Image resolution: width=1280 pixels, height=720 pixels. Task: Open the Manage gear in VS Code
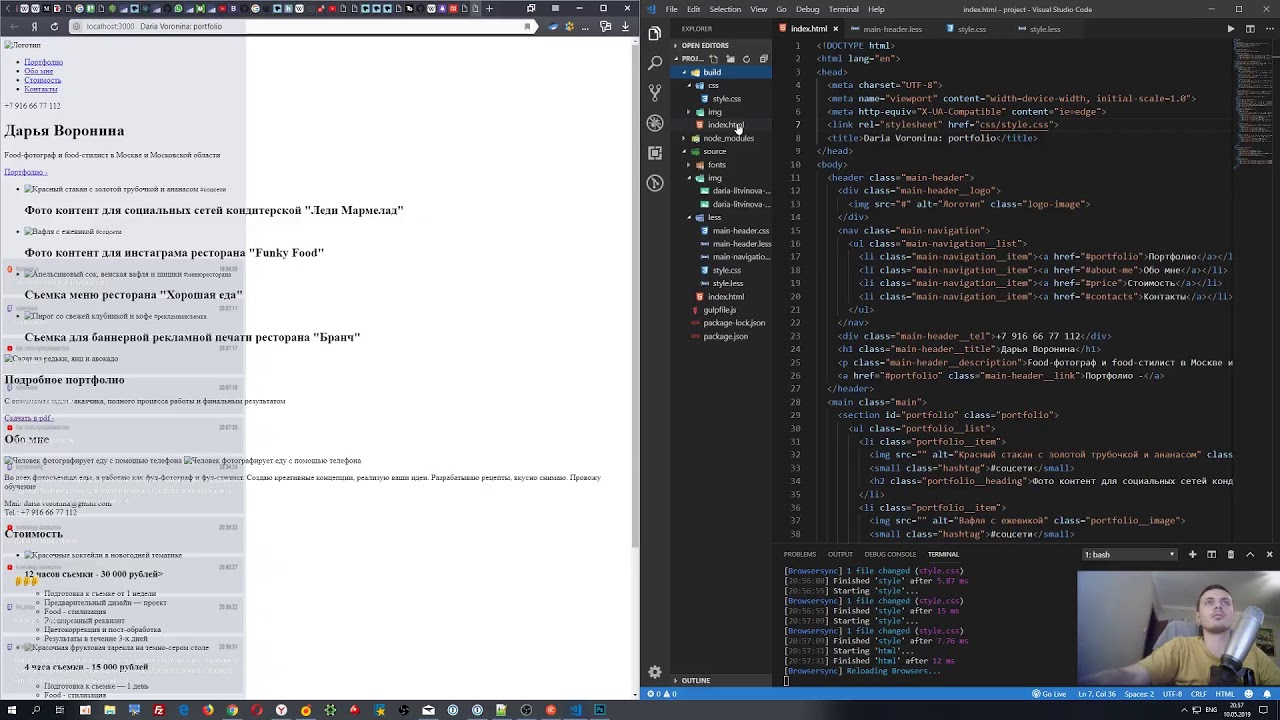[x=655, y=672]
